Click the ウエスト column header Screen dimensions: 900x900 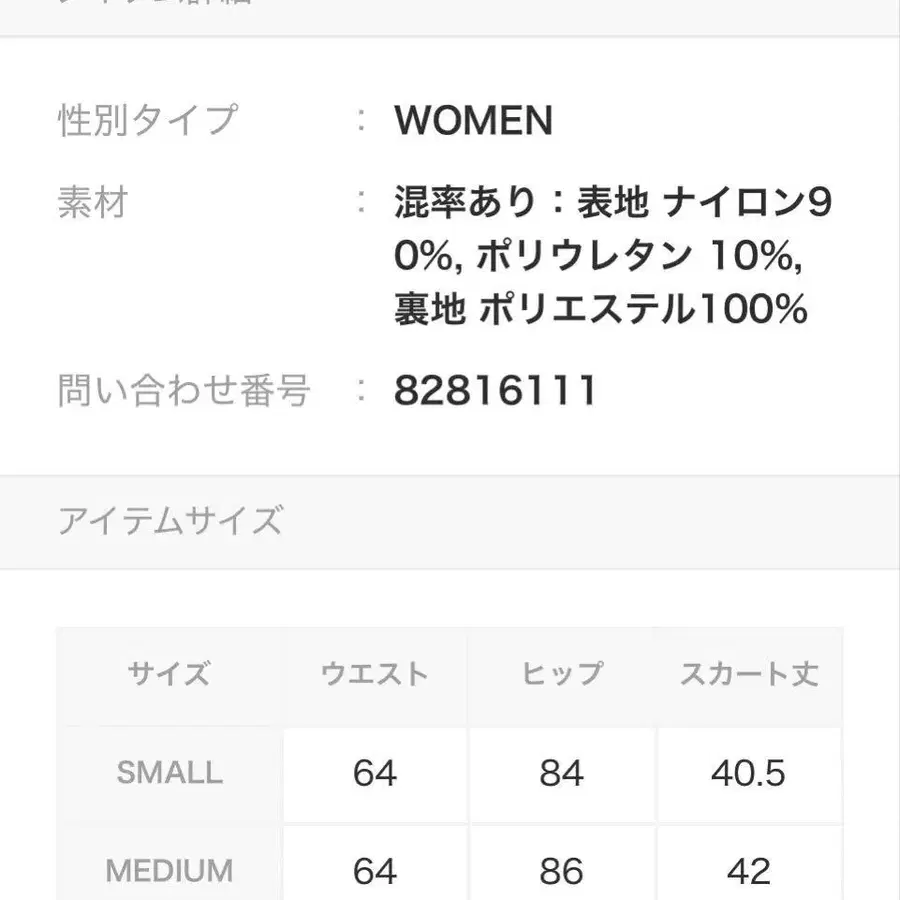[374, 675]
